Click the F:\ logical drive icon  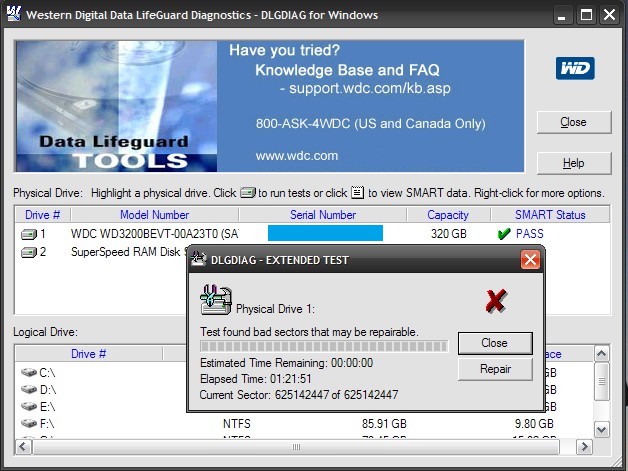[29, 423]
